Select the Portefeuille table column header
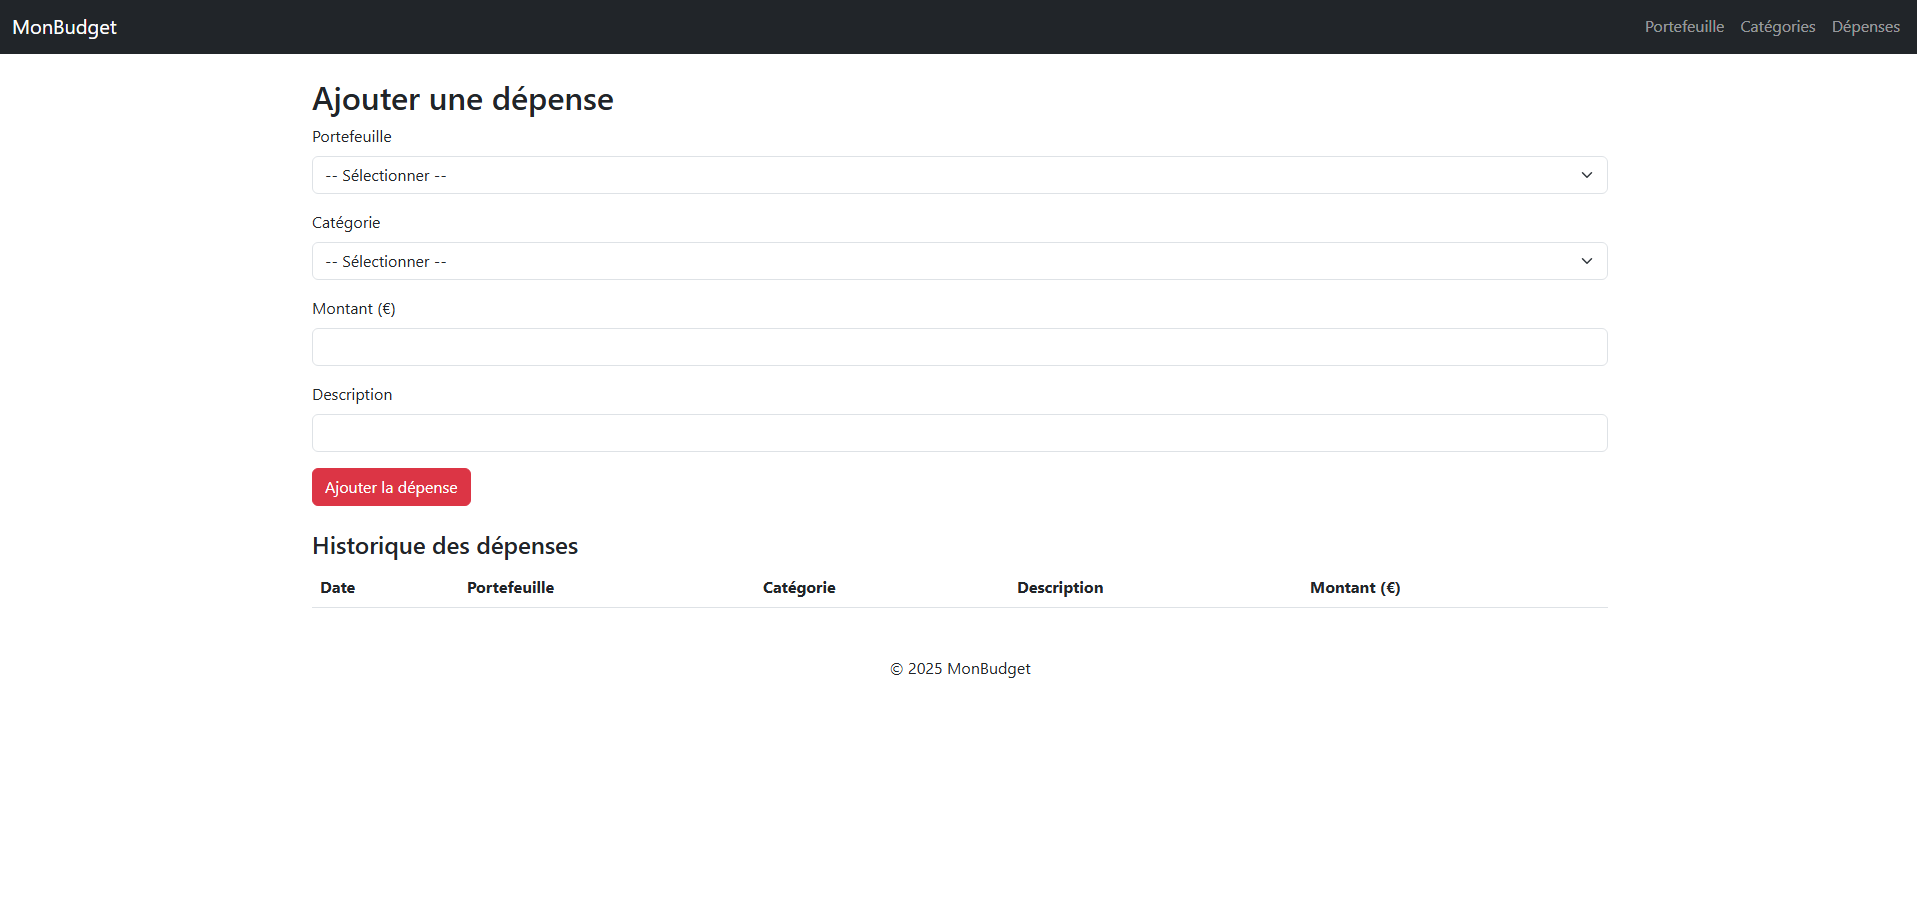This screenshot has width=1917, height=905. (510, 588)
